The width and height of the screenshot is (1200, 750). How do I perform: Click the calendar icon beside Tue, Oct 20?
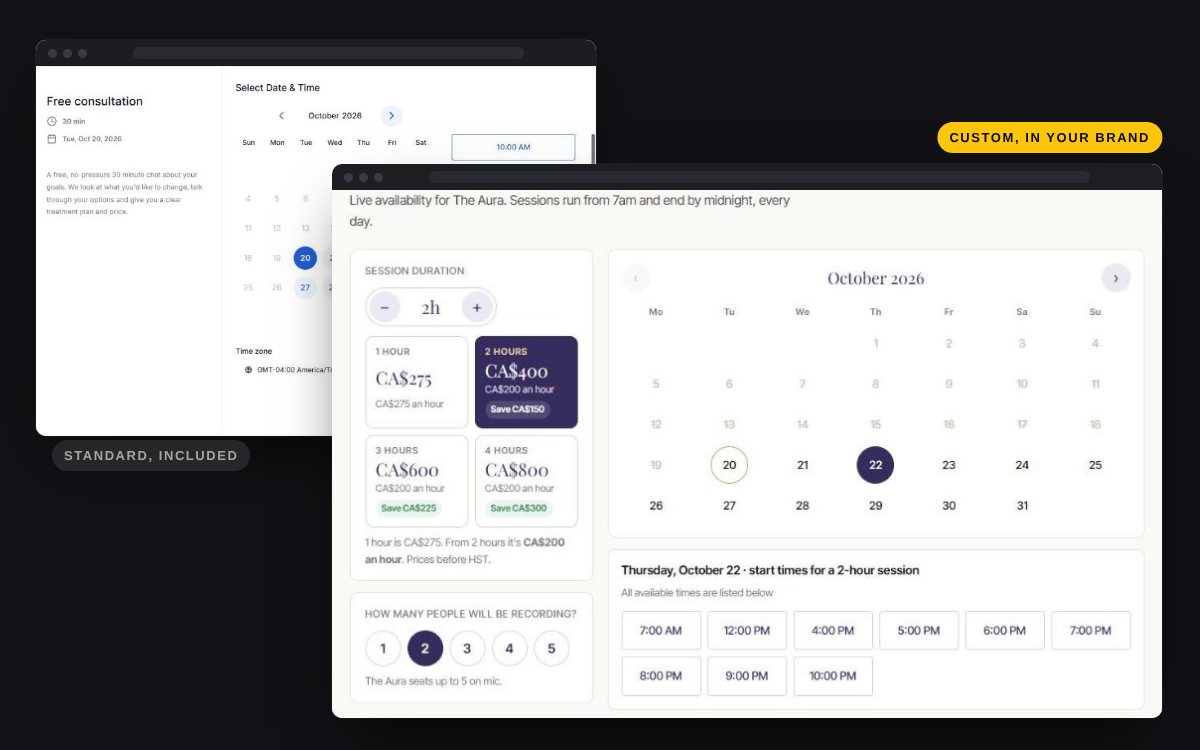pos(52,139)
